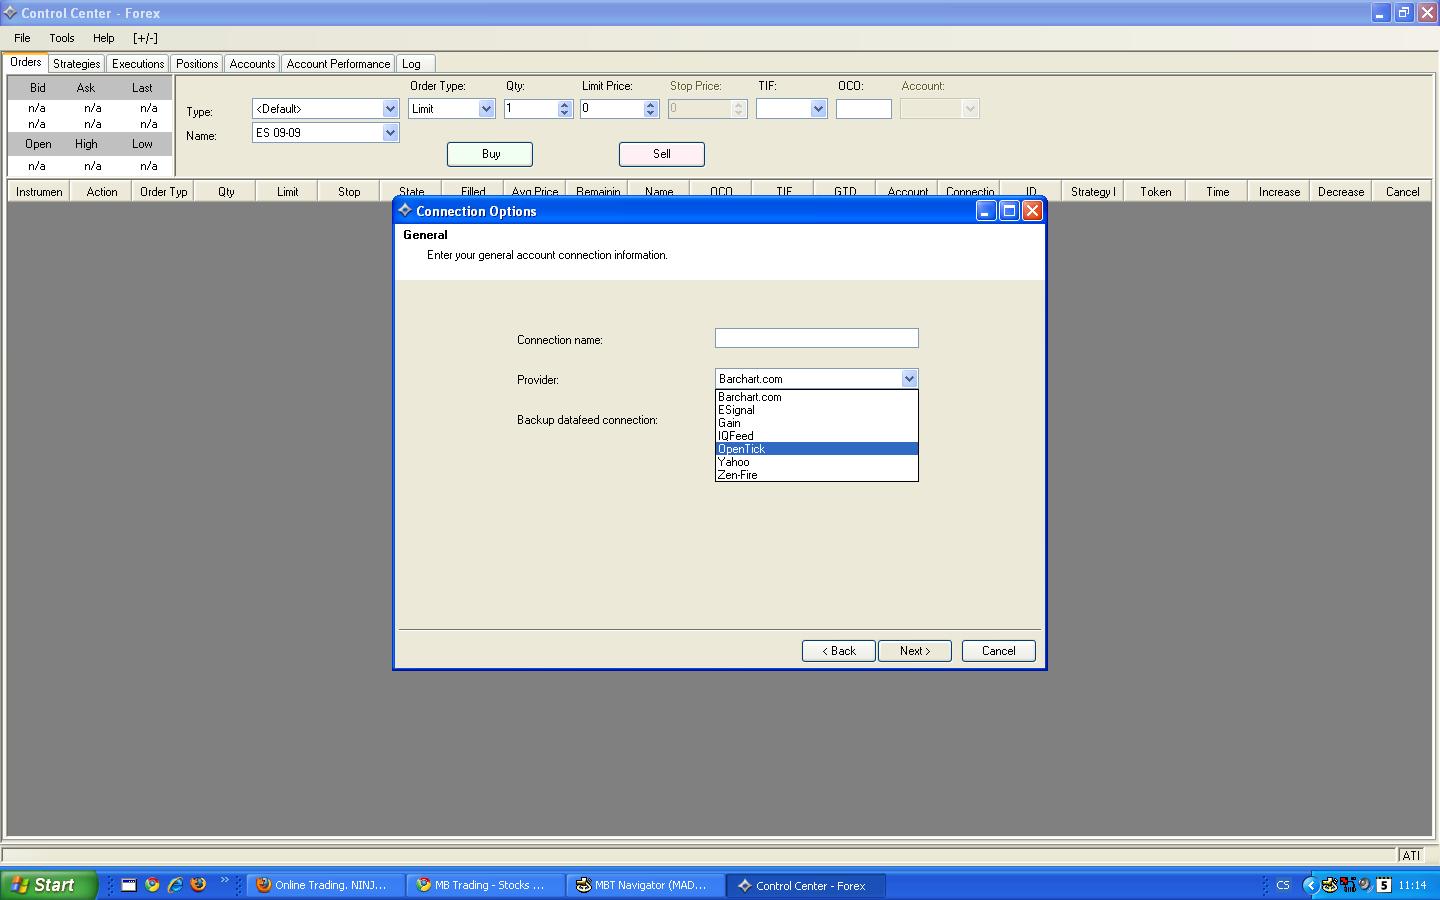Screen dimensions: 1440x900
Task: Open the Order Type dropdown
Action: (x=486, y=109)
